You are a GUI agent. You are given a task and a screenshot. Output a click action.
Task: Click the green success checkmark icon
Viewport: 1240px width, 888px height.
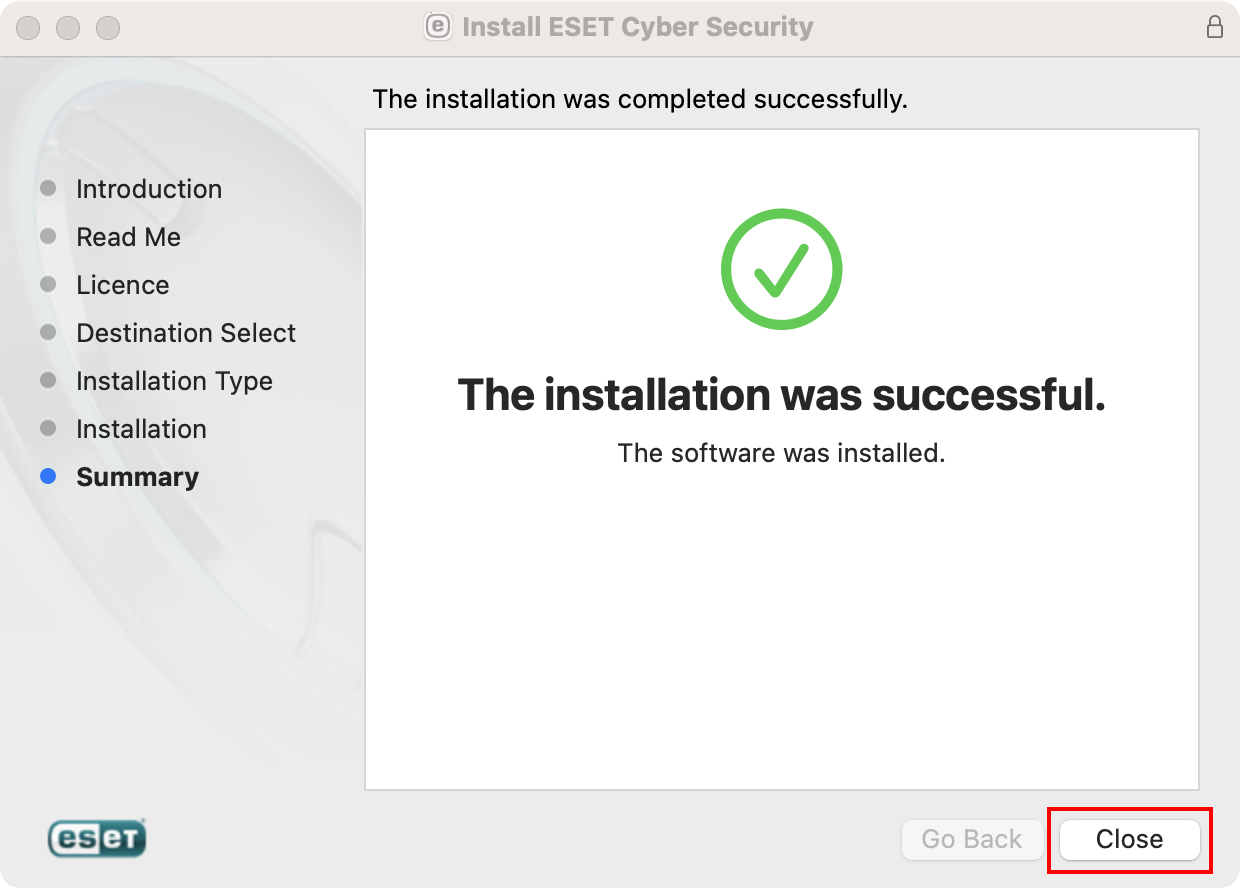[x=782, y=268]
